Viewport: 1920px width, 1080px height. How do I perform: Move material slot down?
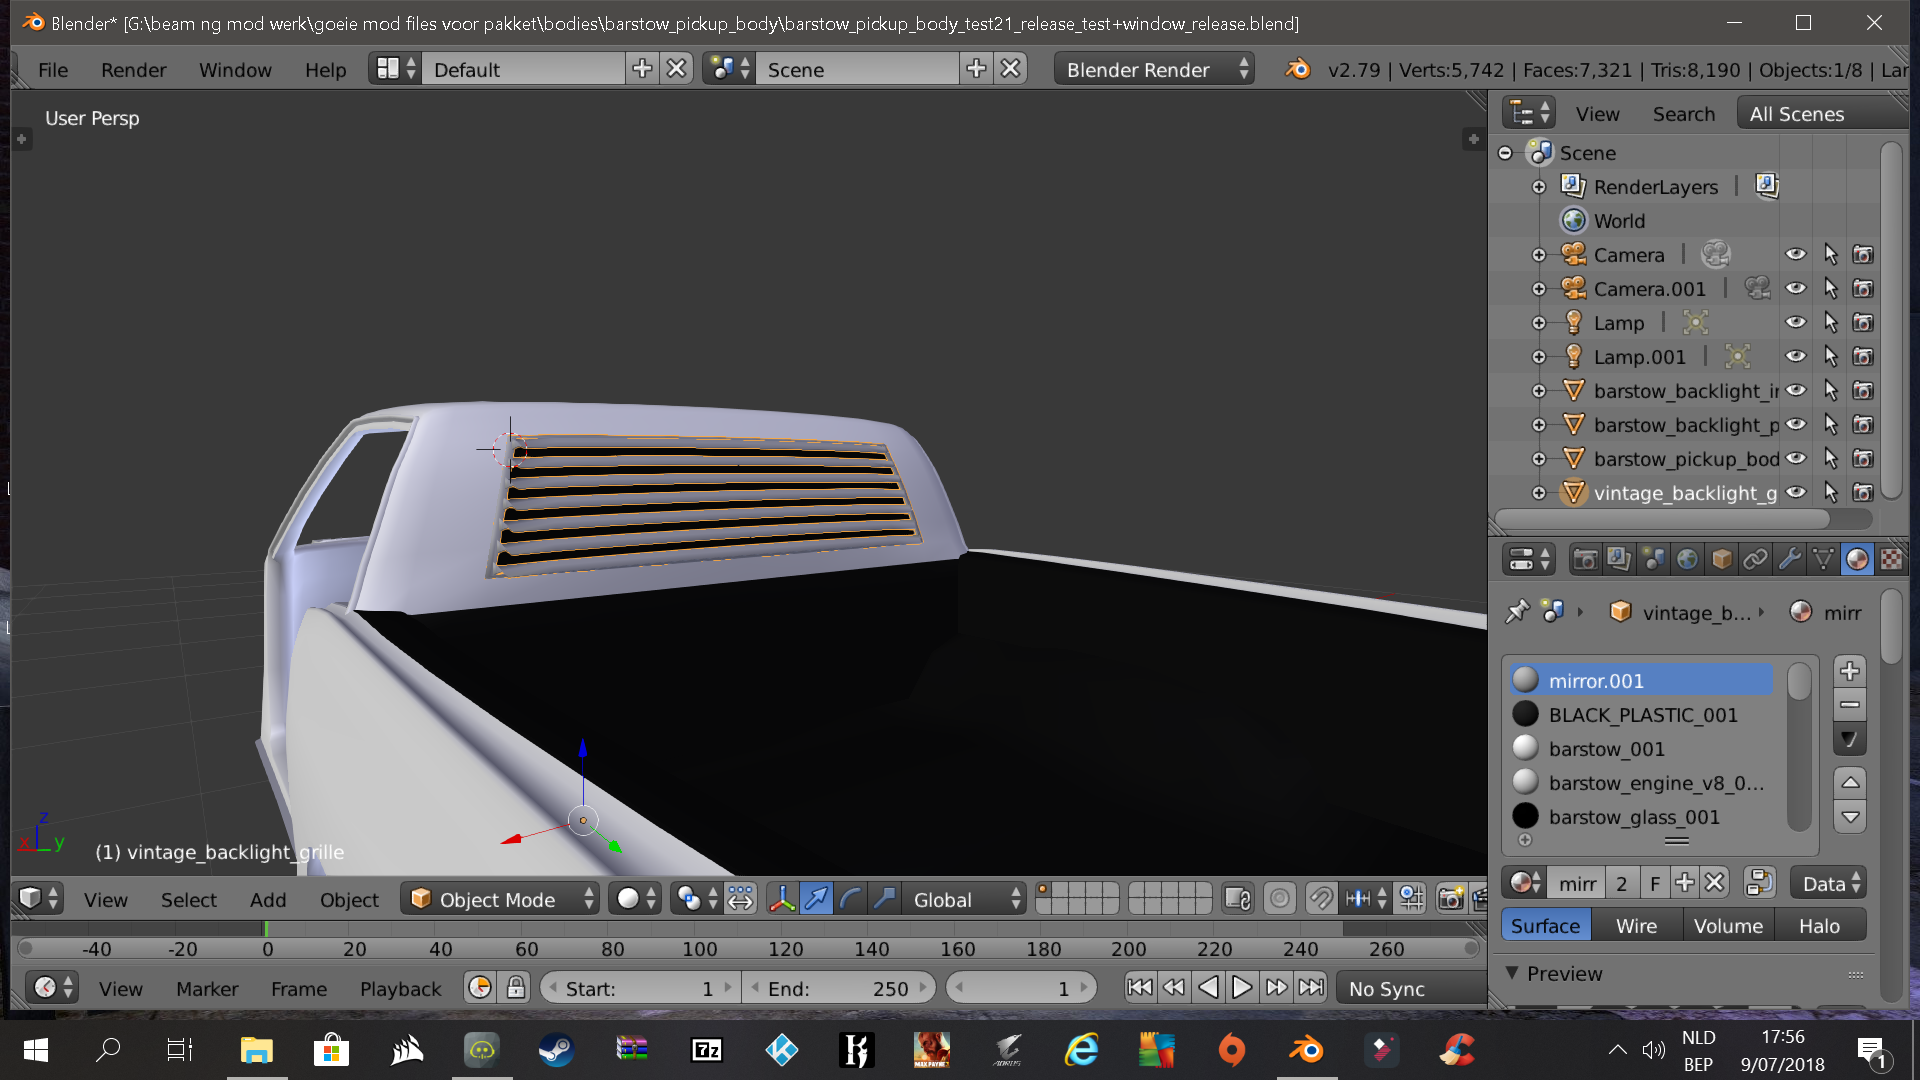point(1850,817)
